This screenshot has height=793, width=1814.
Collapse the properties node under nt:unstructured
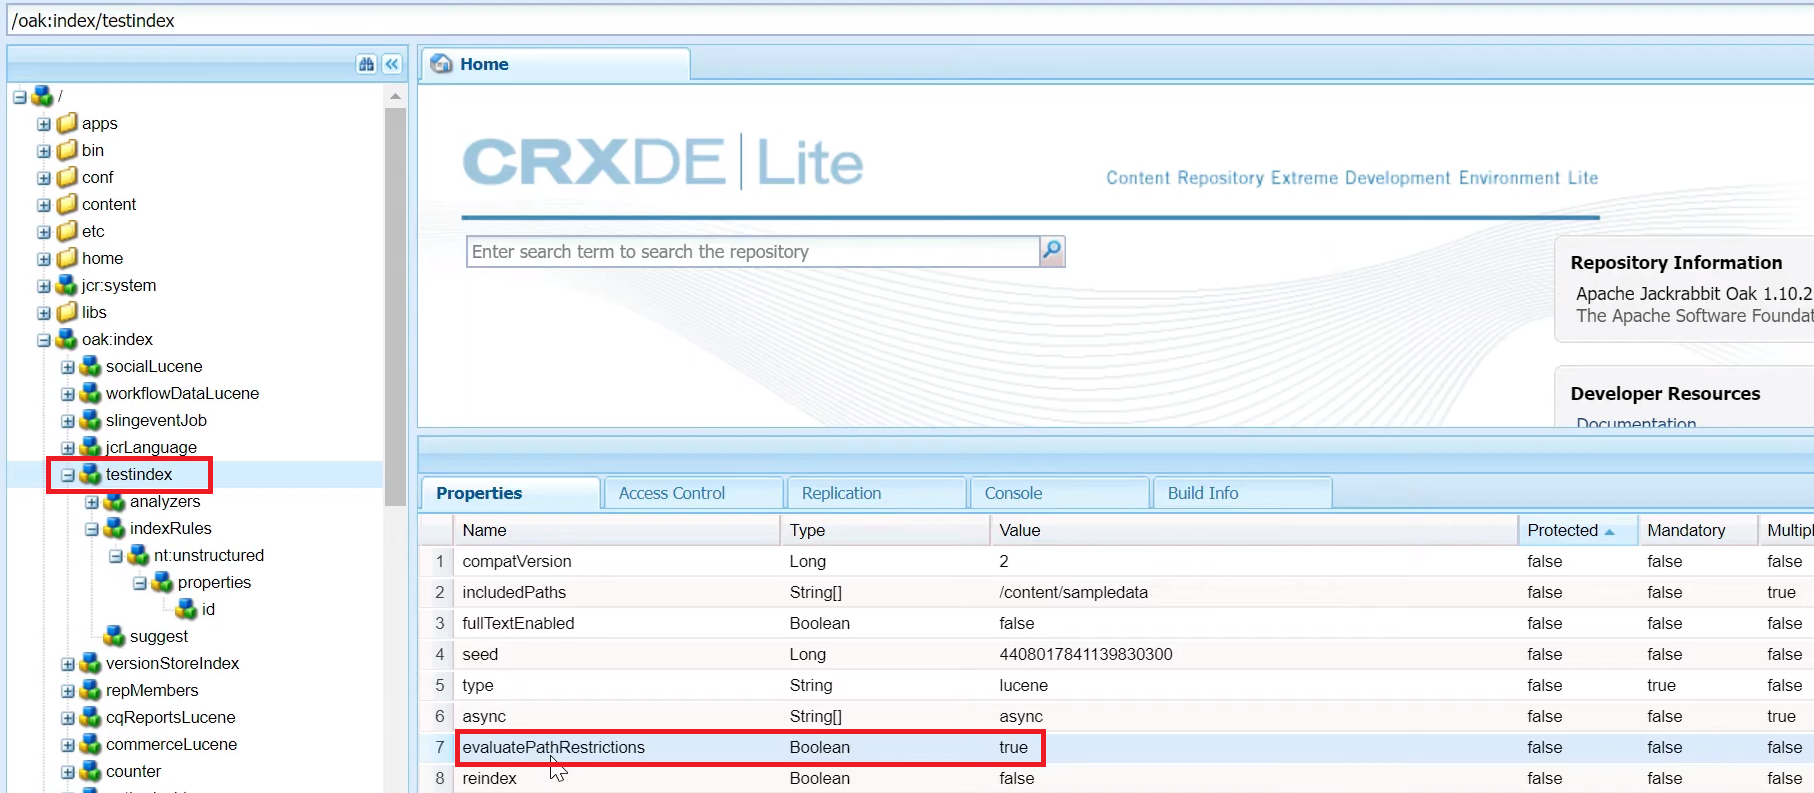140,583
